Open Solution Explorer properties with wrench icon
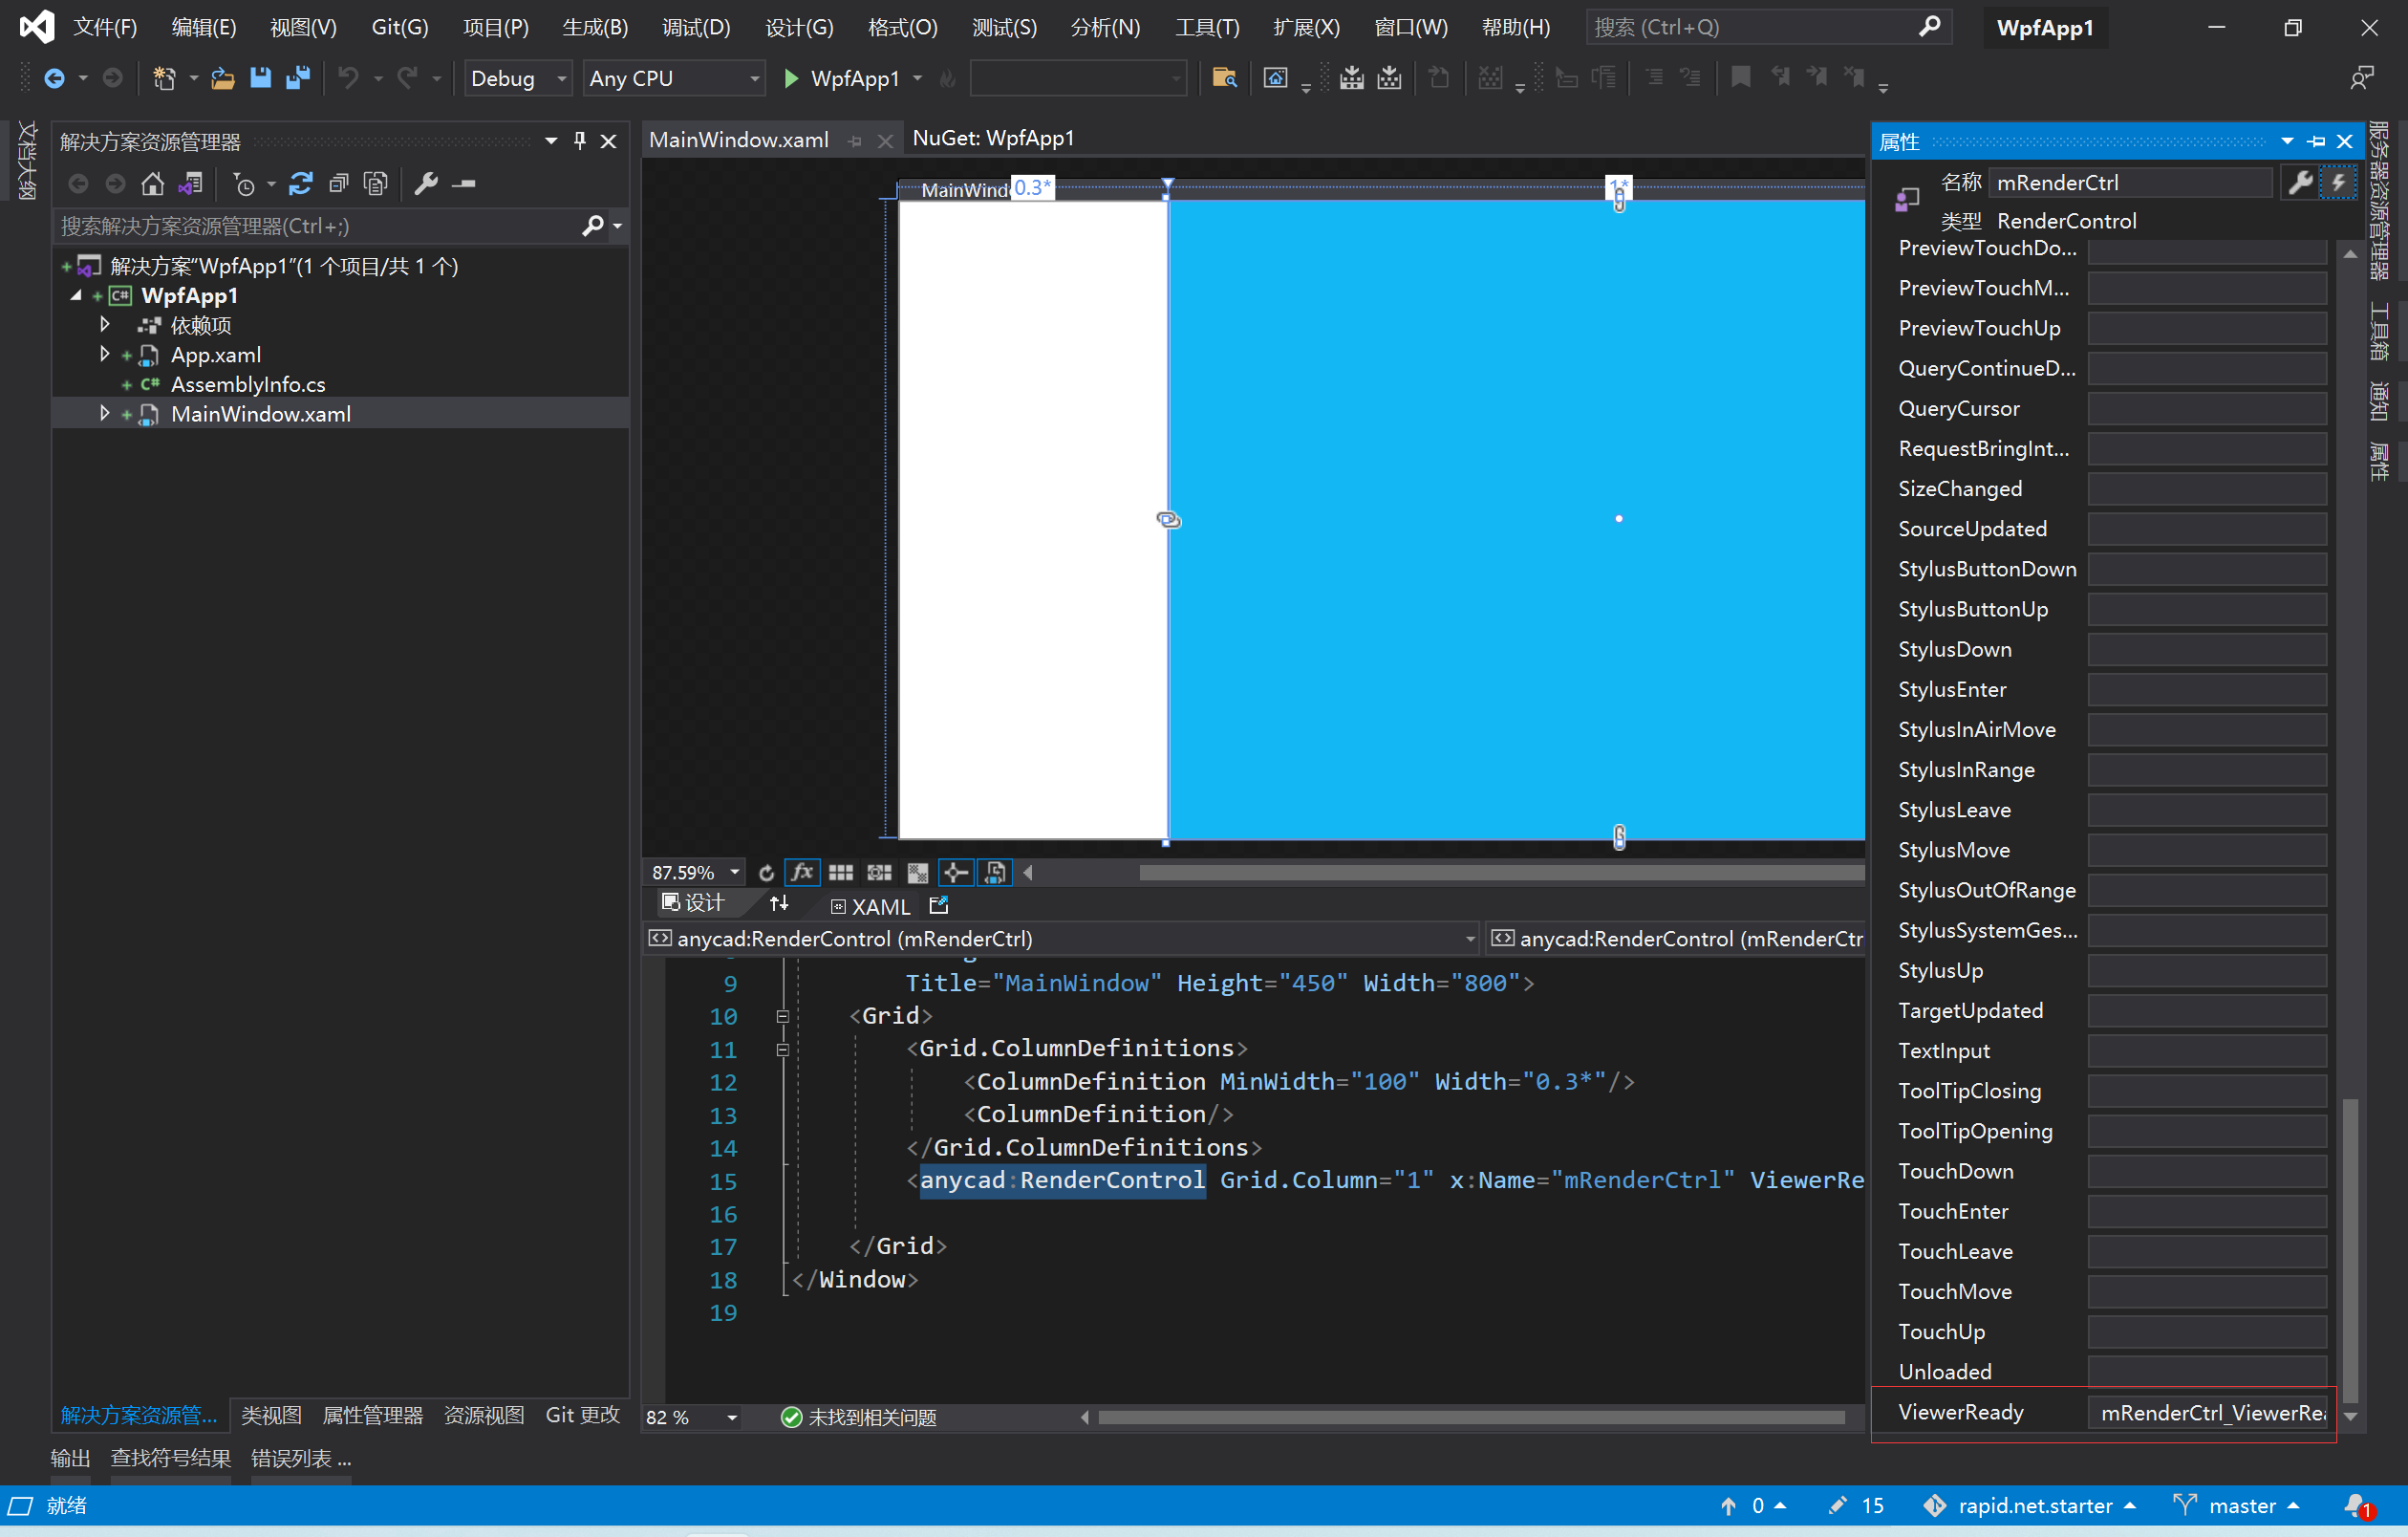This screenshot has width=2408, height=1537. [x=428, y=184]
